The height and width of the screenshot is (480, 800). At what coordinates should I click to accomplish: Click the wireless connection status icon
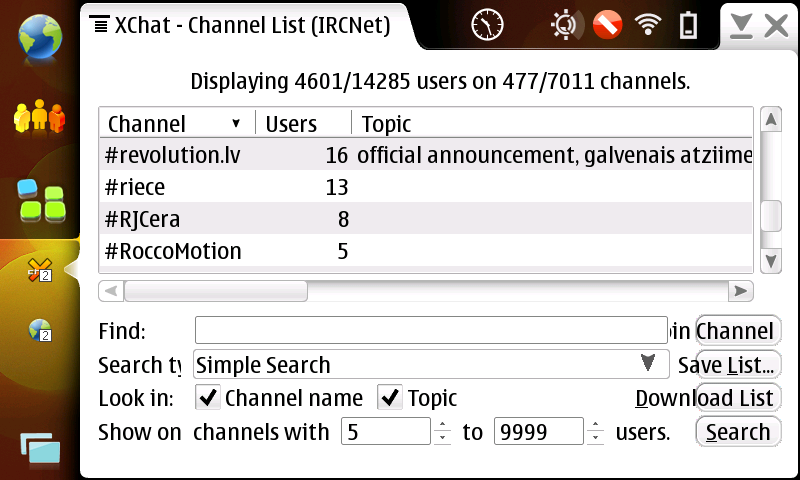(648, 24)
